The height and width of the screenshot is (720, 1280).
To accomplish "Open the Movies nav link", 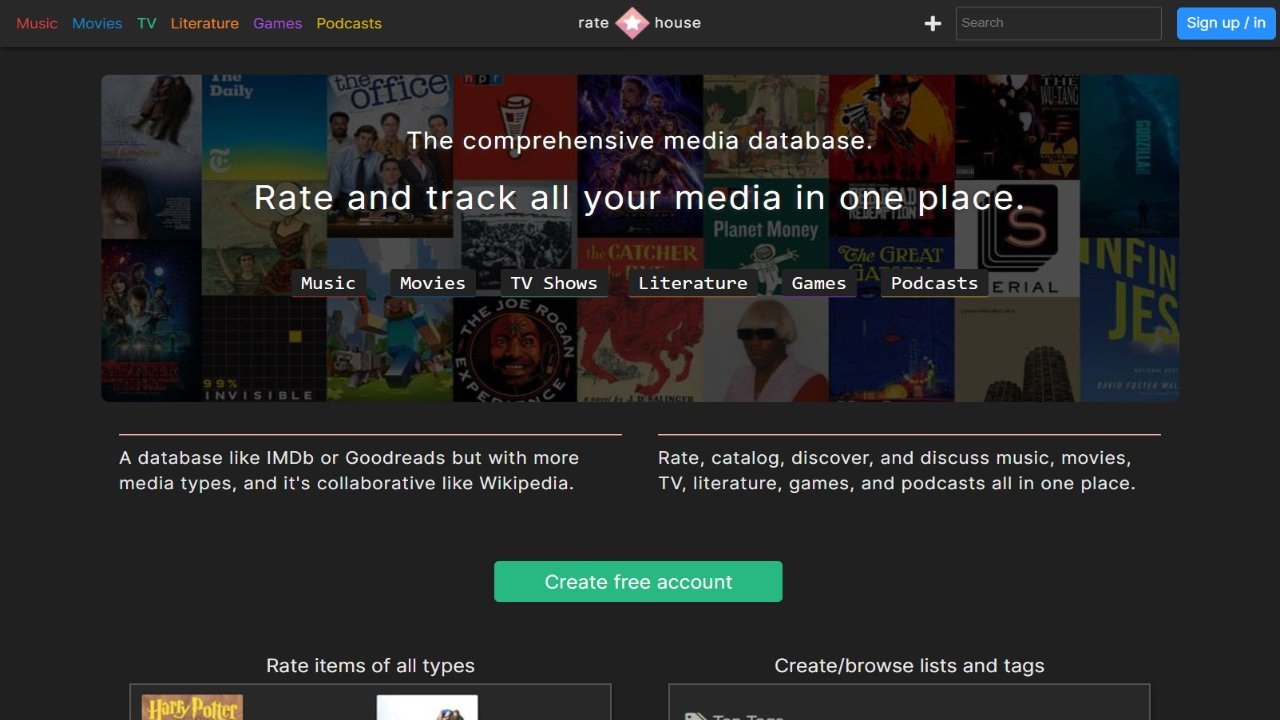I will [97, 23].
